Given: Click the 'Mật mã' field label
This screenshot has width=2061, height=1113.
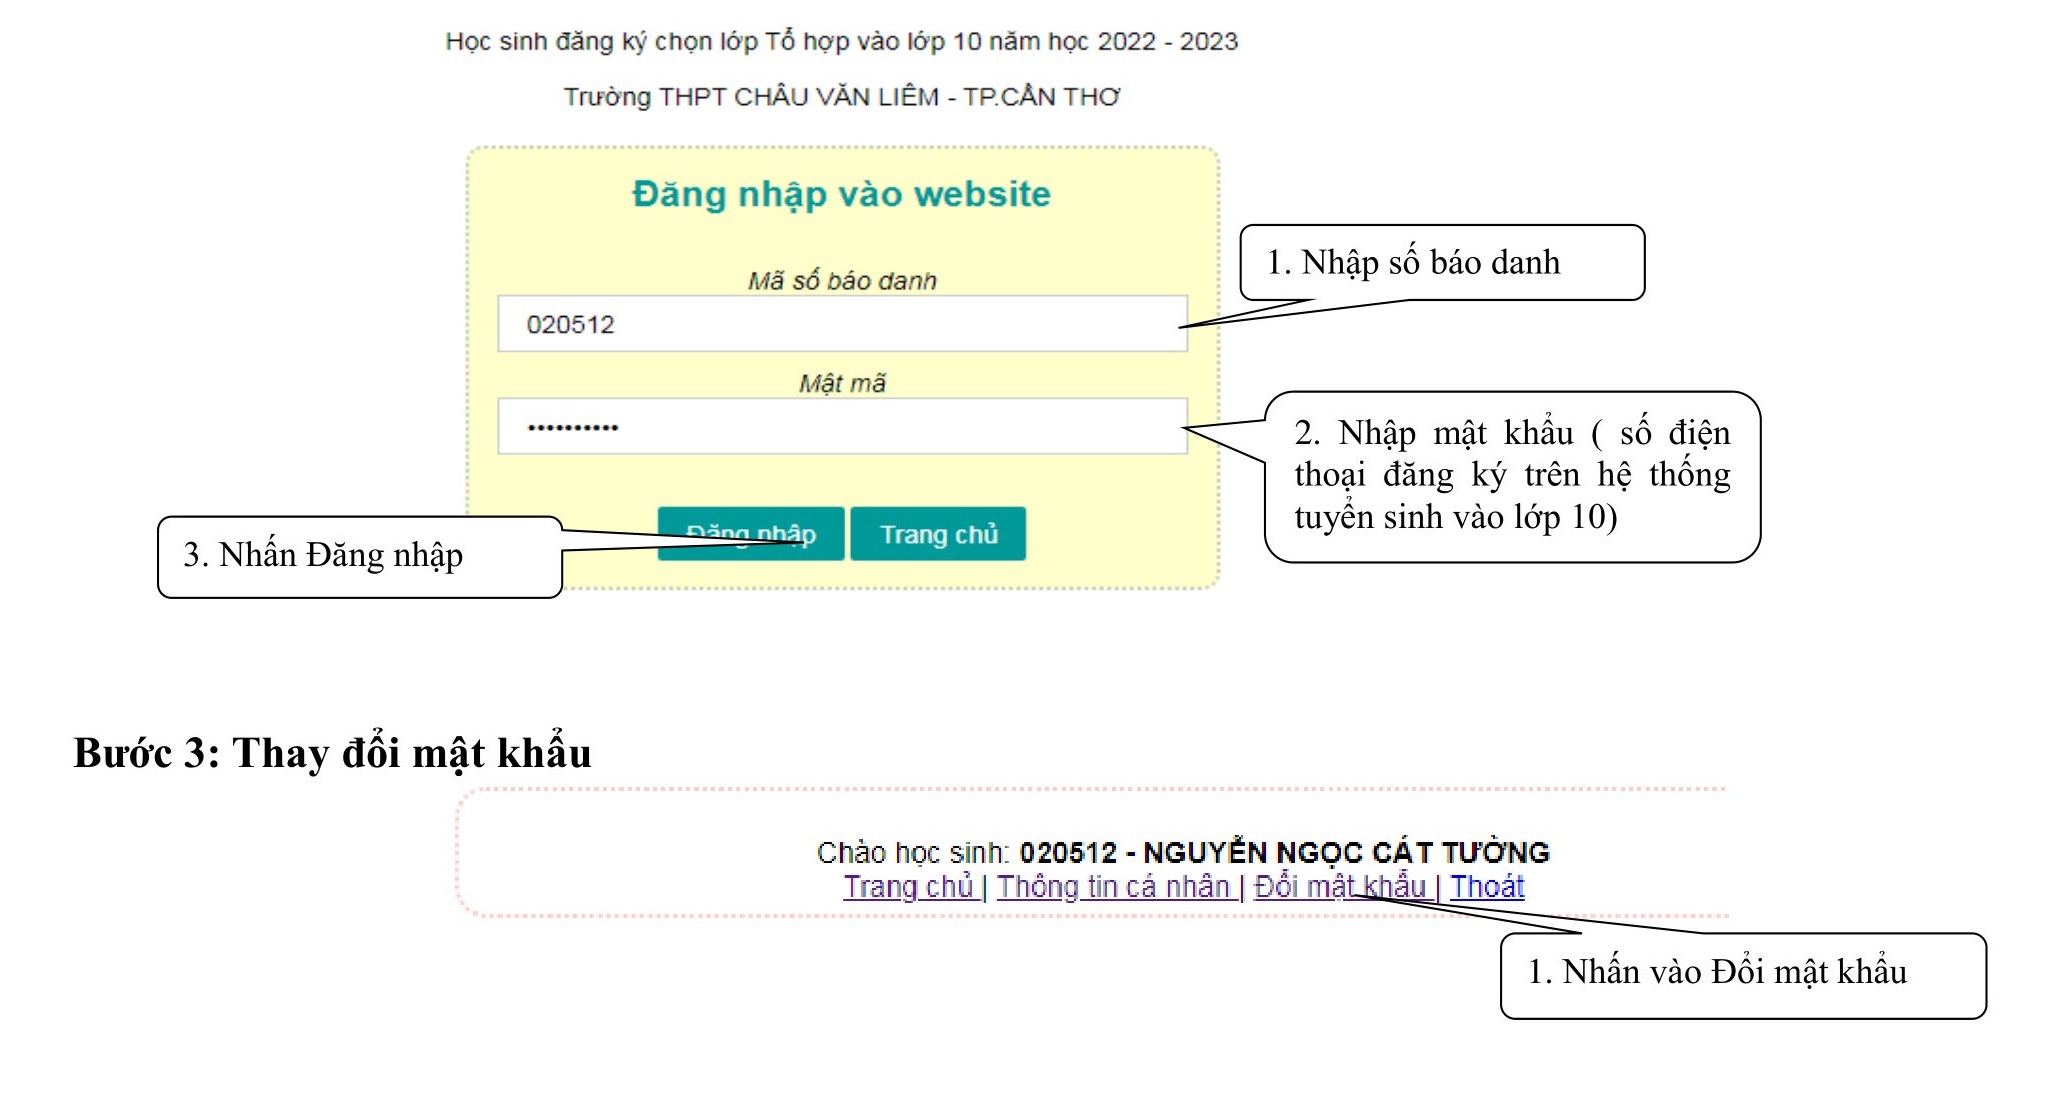Looking at the screenshot, I should [x=842, y=384].
